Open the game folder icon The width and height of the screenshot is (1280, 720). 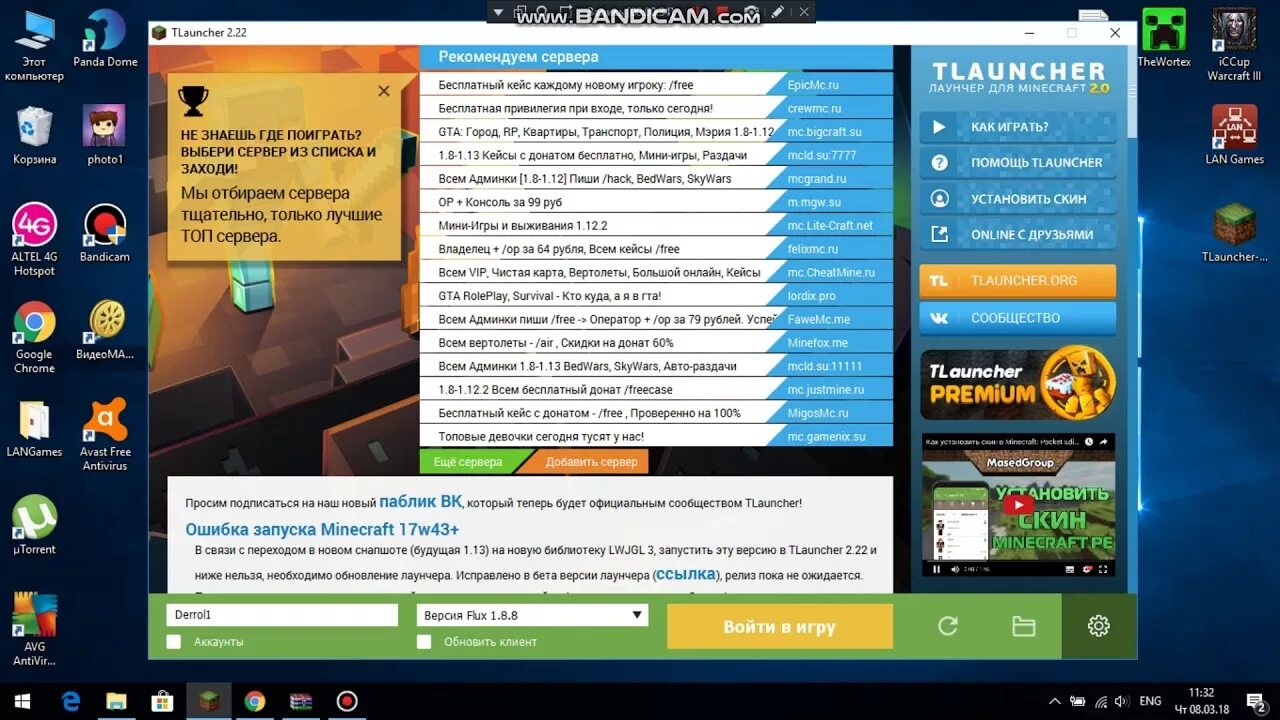tap(1023, 626)
